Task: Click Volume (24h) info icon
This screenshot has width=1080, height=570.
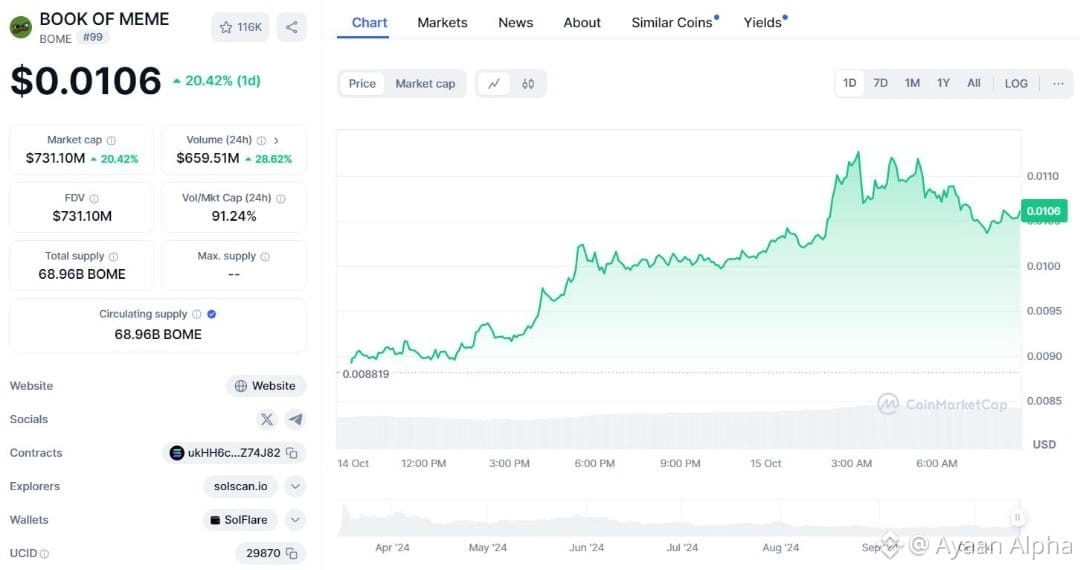Action: 261,140
